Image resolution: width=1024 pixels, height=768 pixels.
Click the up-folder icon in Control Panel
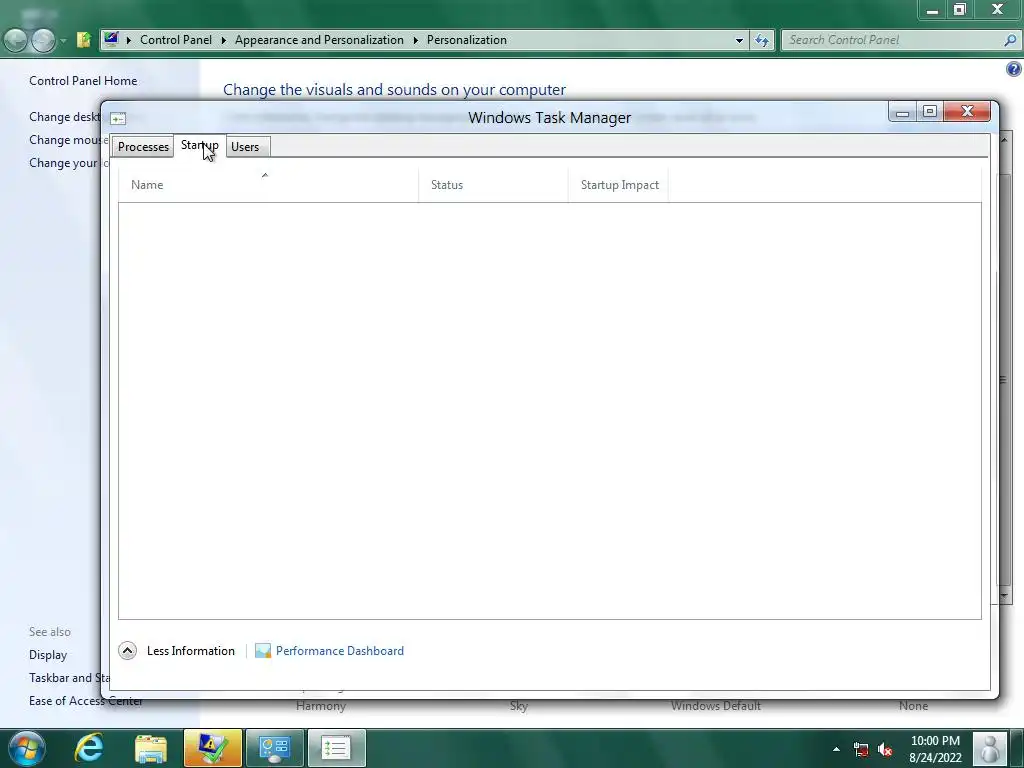(x=84, y=40)
